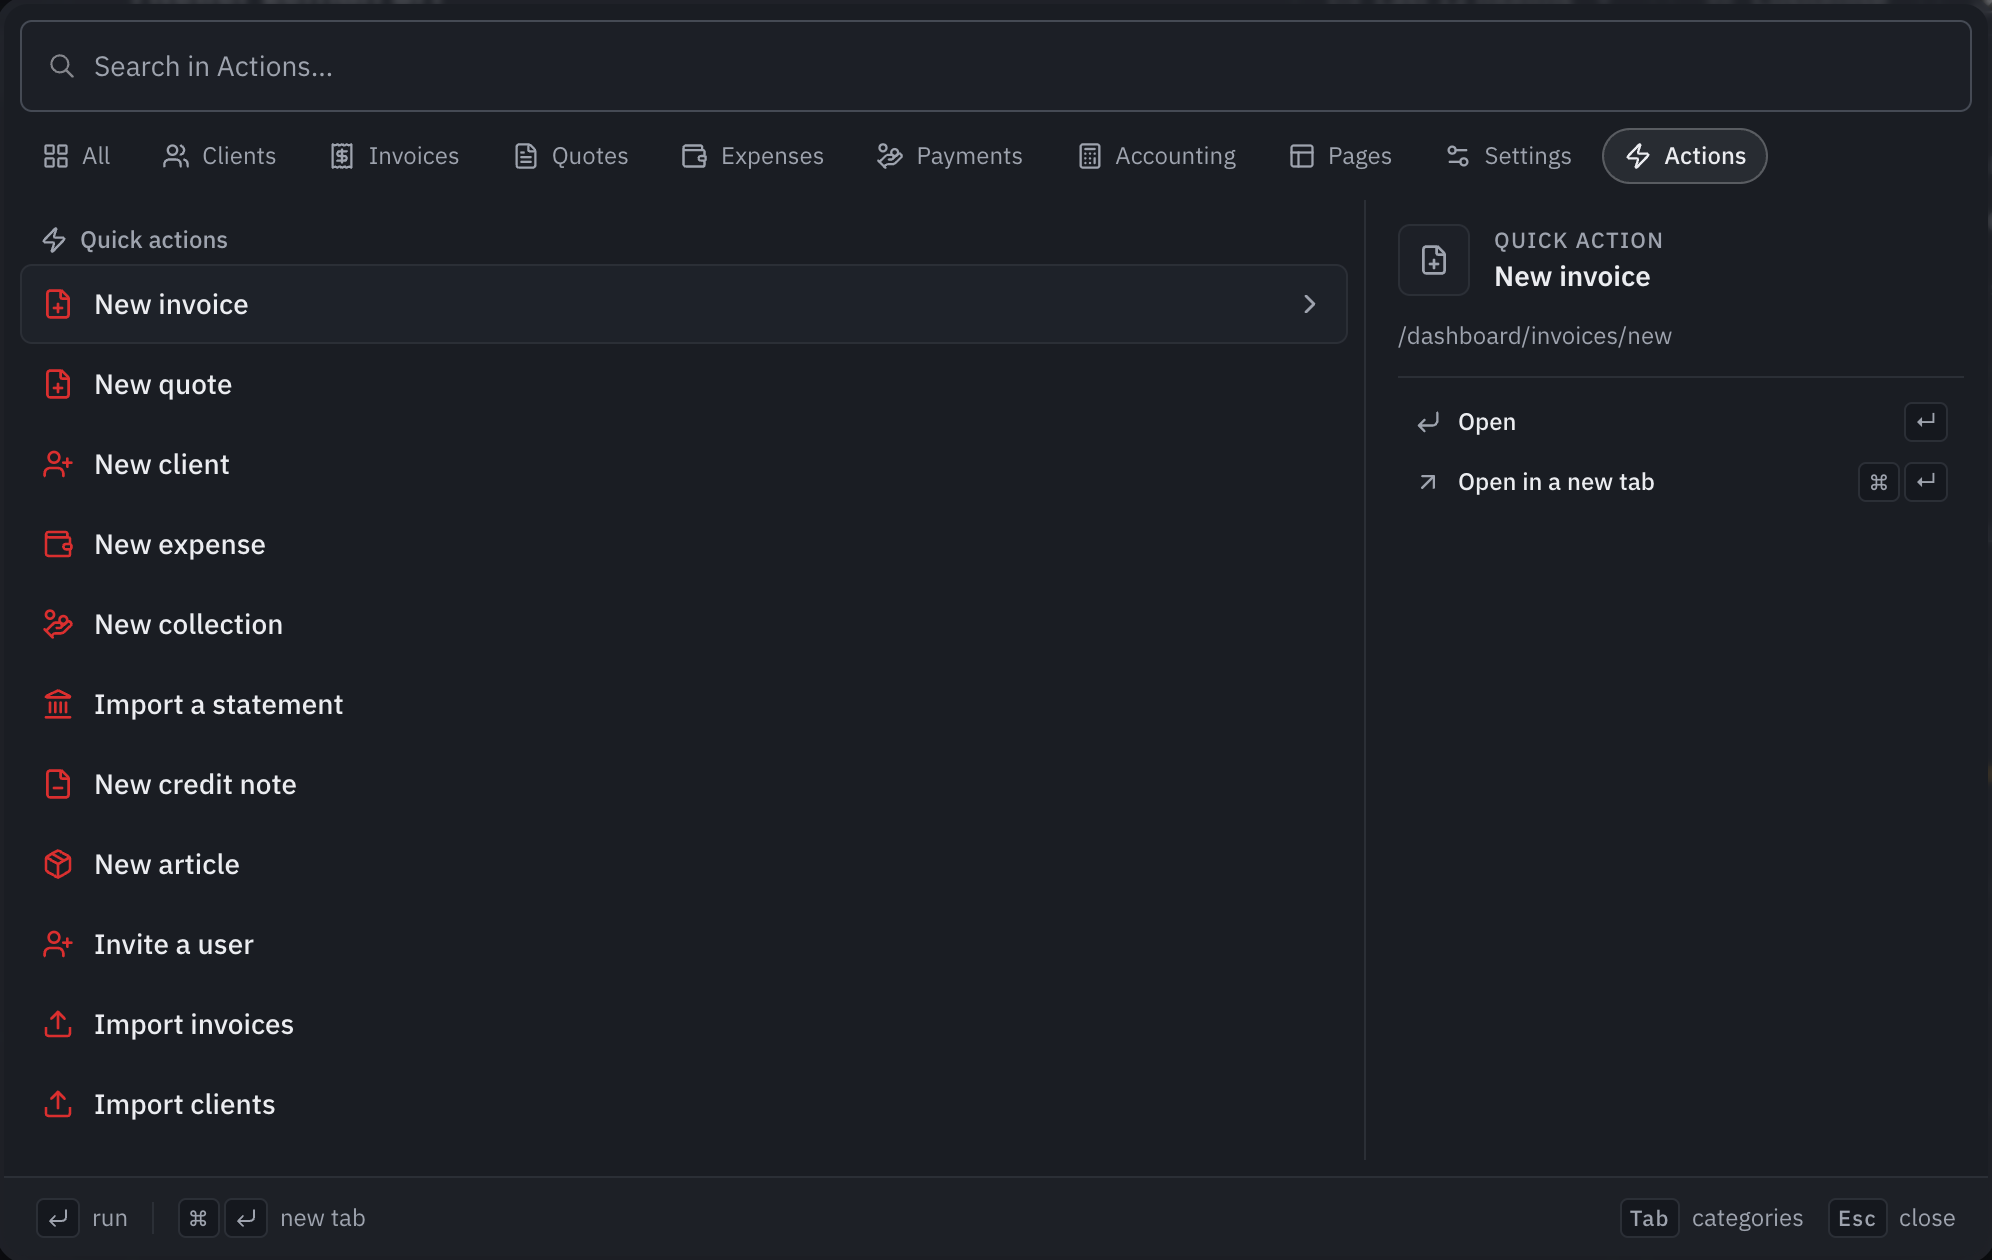Click the Invite a user icon
The width and height of the screenshot is (1992, 1260).
(58, 944)
